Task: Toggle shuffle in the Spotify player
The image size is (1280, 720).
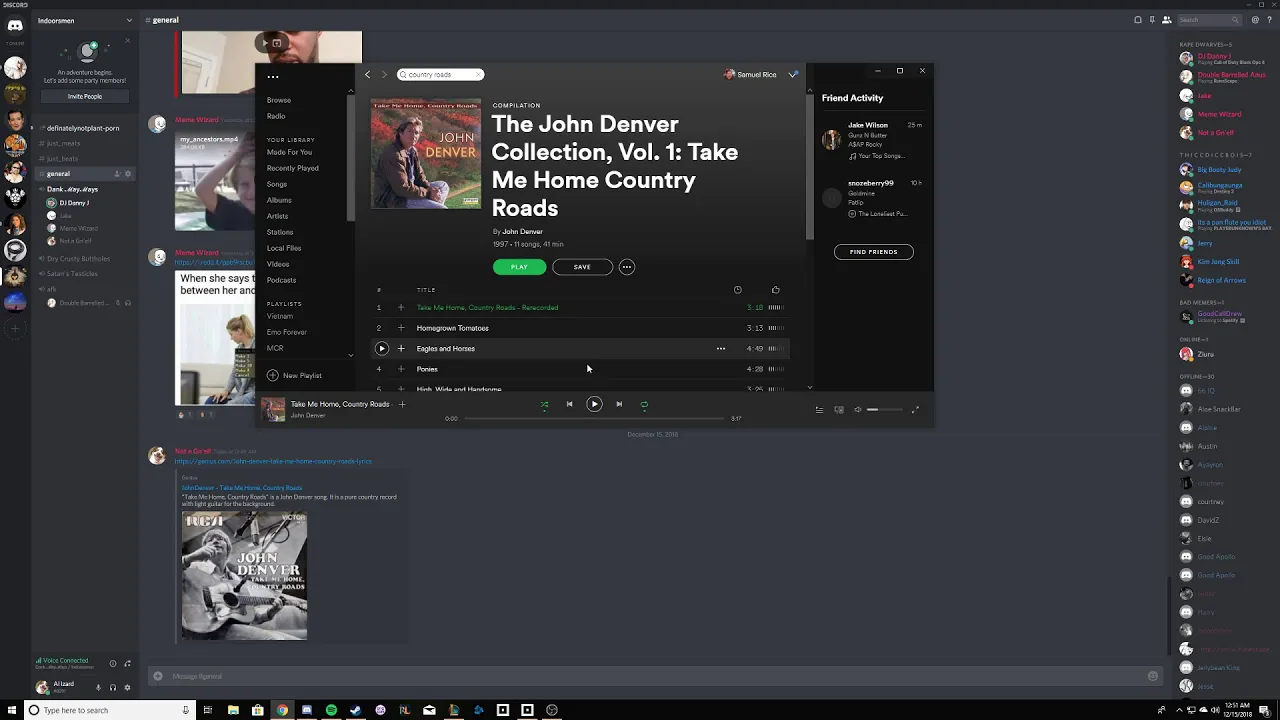Action: point(544,404)
